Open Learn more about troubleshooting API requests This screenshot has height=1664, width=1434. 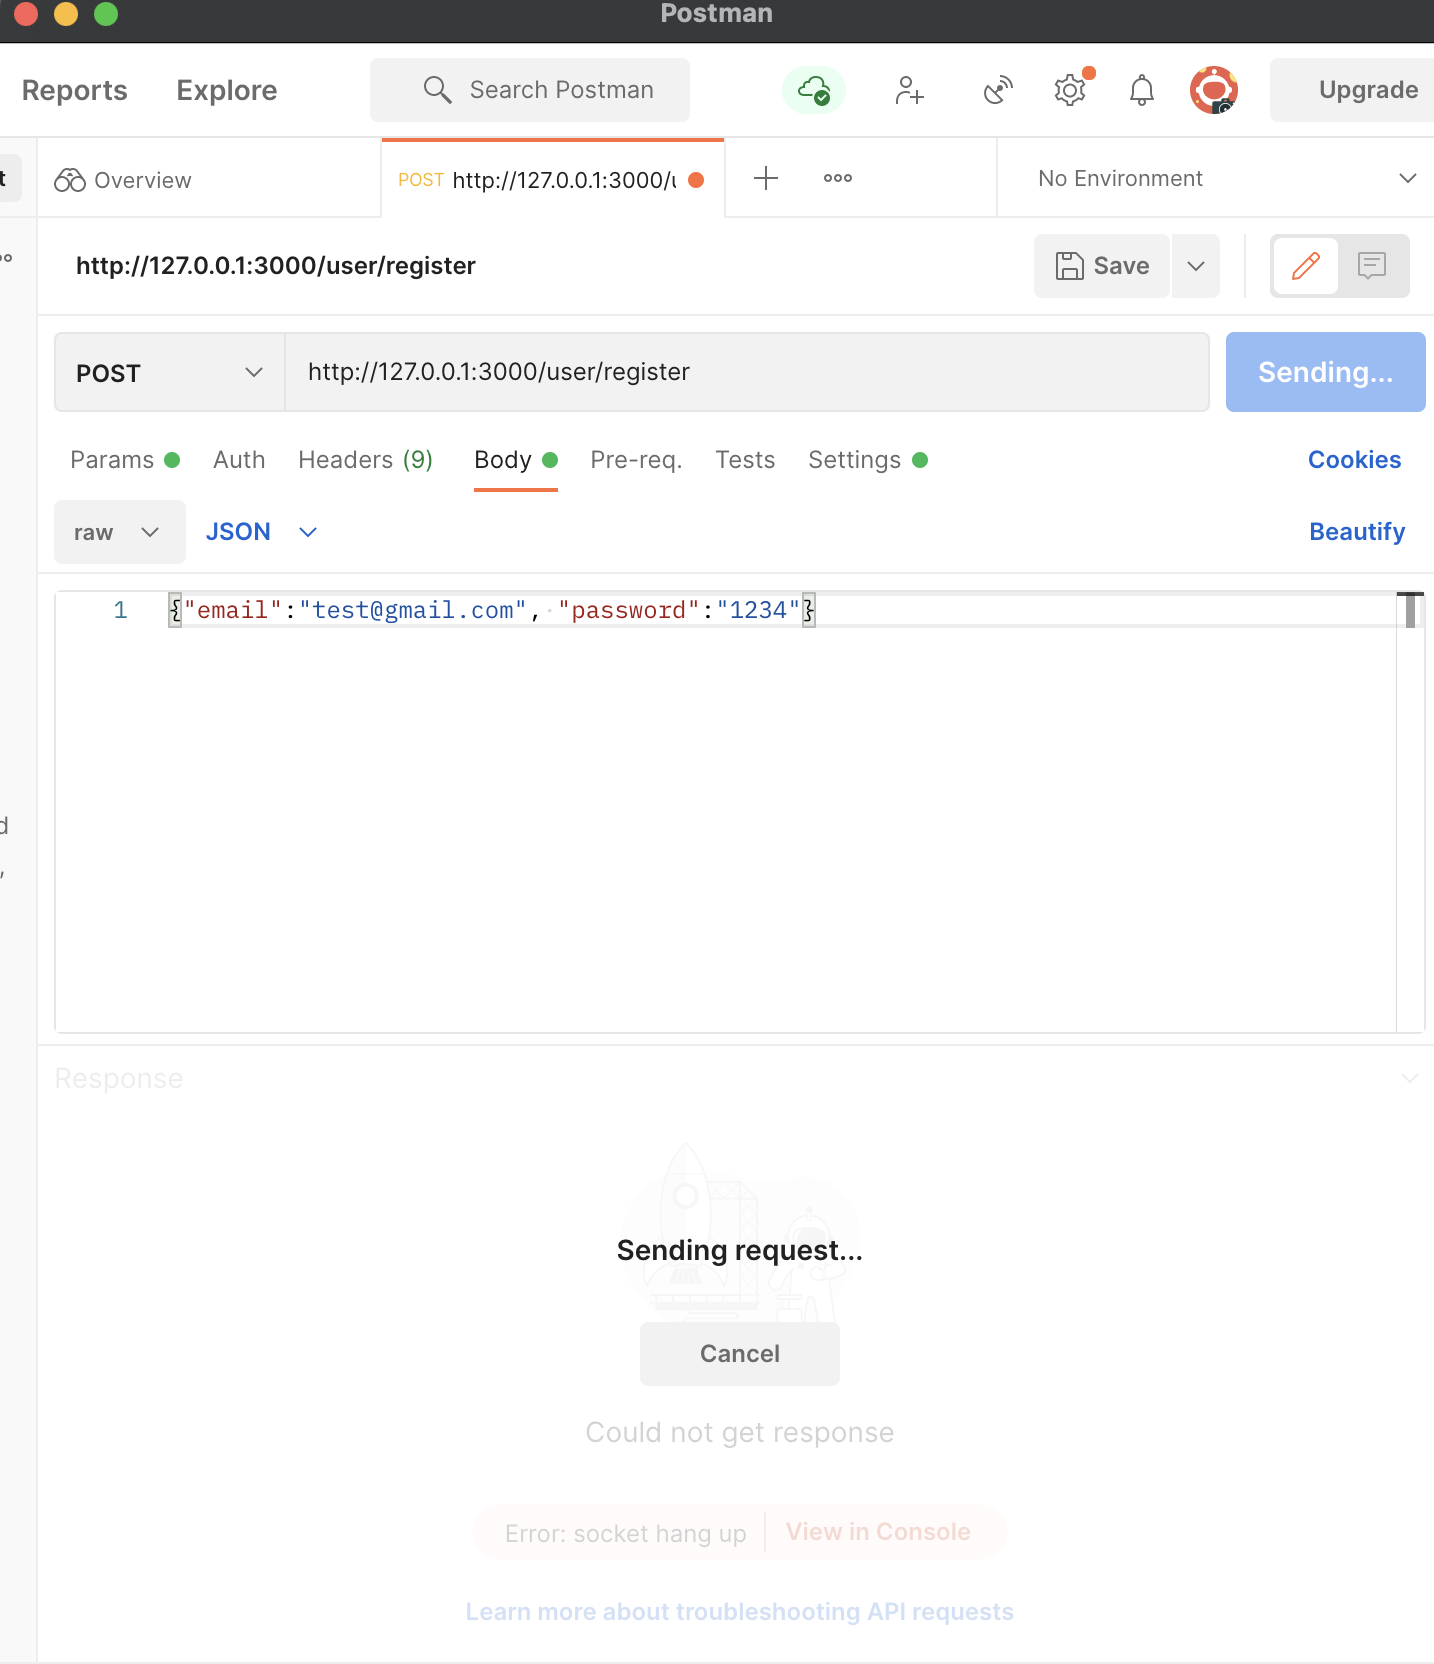click(740, 1612)
